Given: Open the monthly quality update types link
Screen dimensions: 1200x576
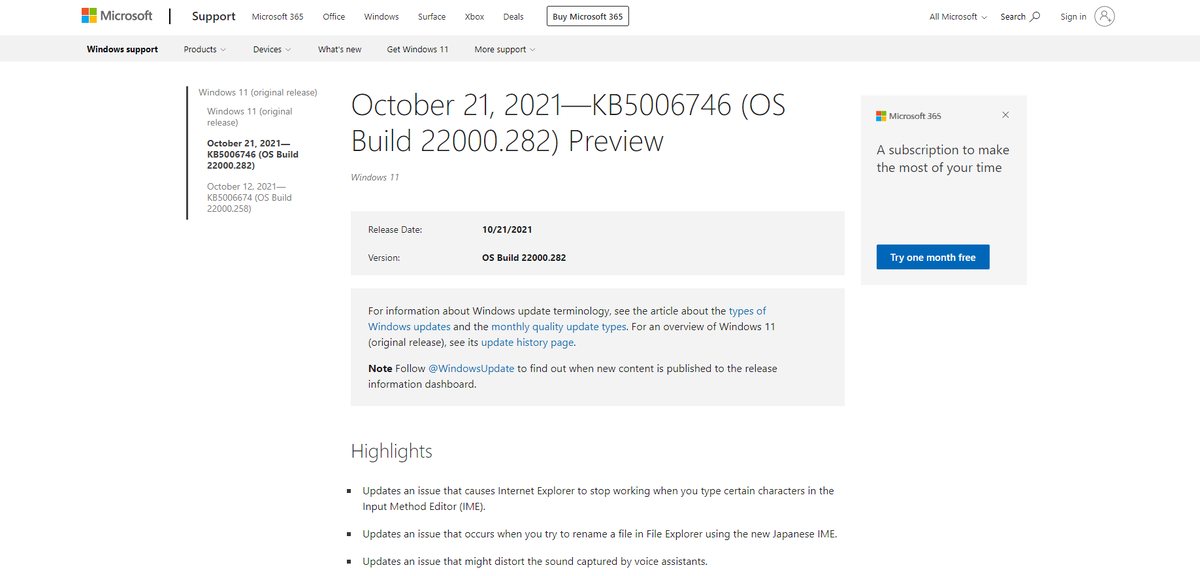Looking at the screenshot, I should [x=559, y=327].
